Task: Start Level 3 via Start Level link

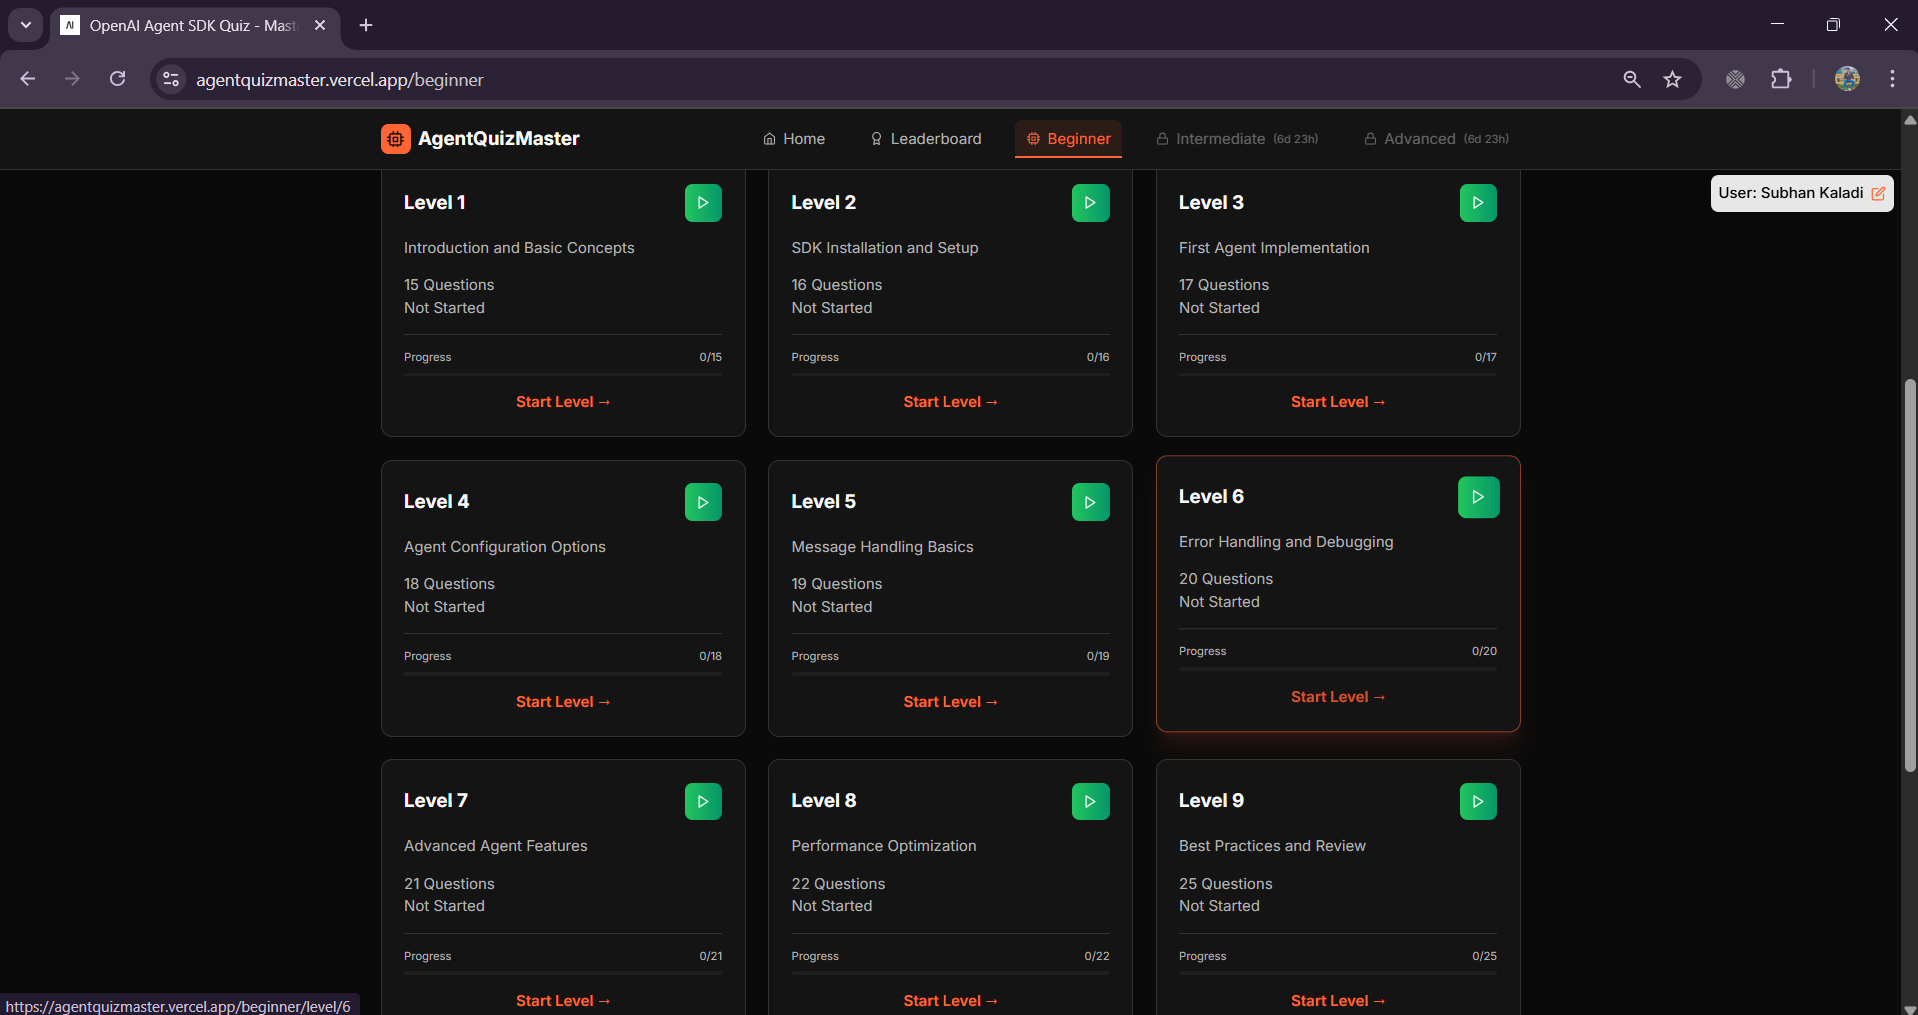Action: click(1338, 402)
